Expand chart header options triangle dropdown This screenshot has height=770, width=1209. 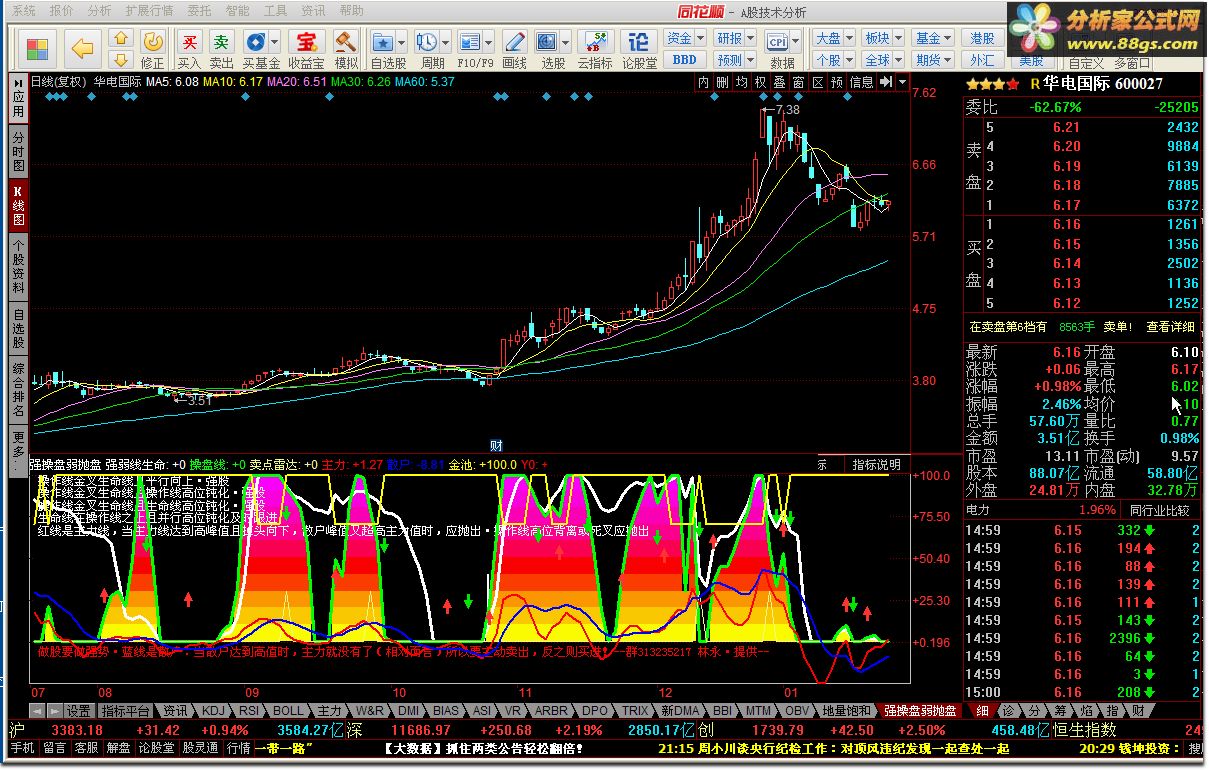coord(903,83)
